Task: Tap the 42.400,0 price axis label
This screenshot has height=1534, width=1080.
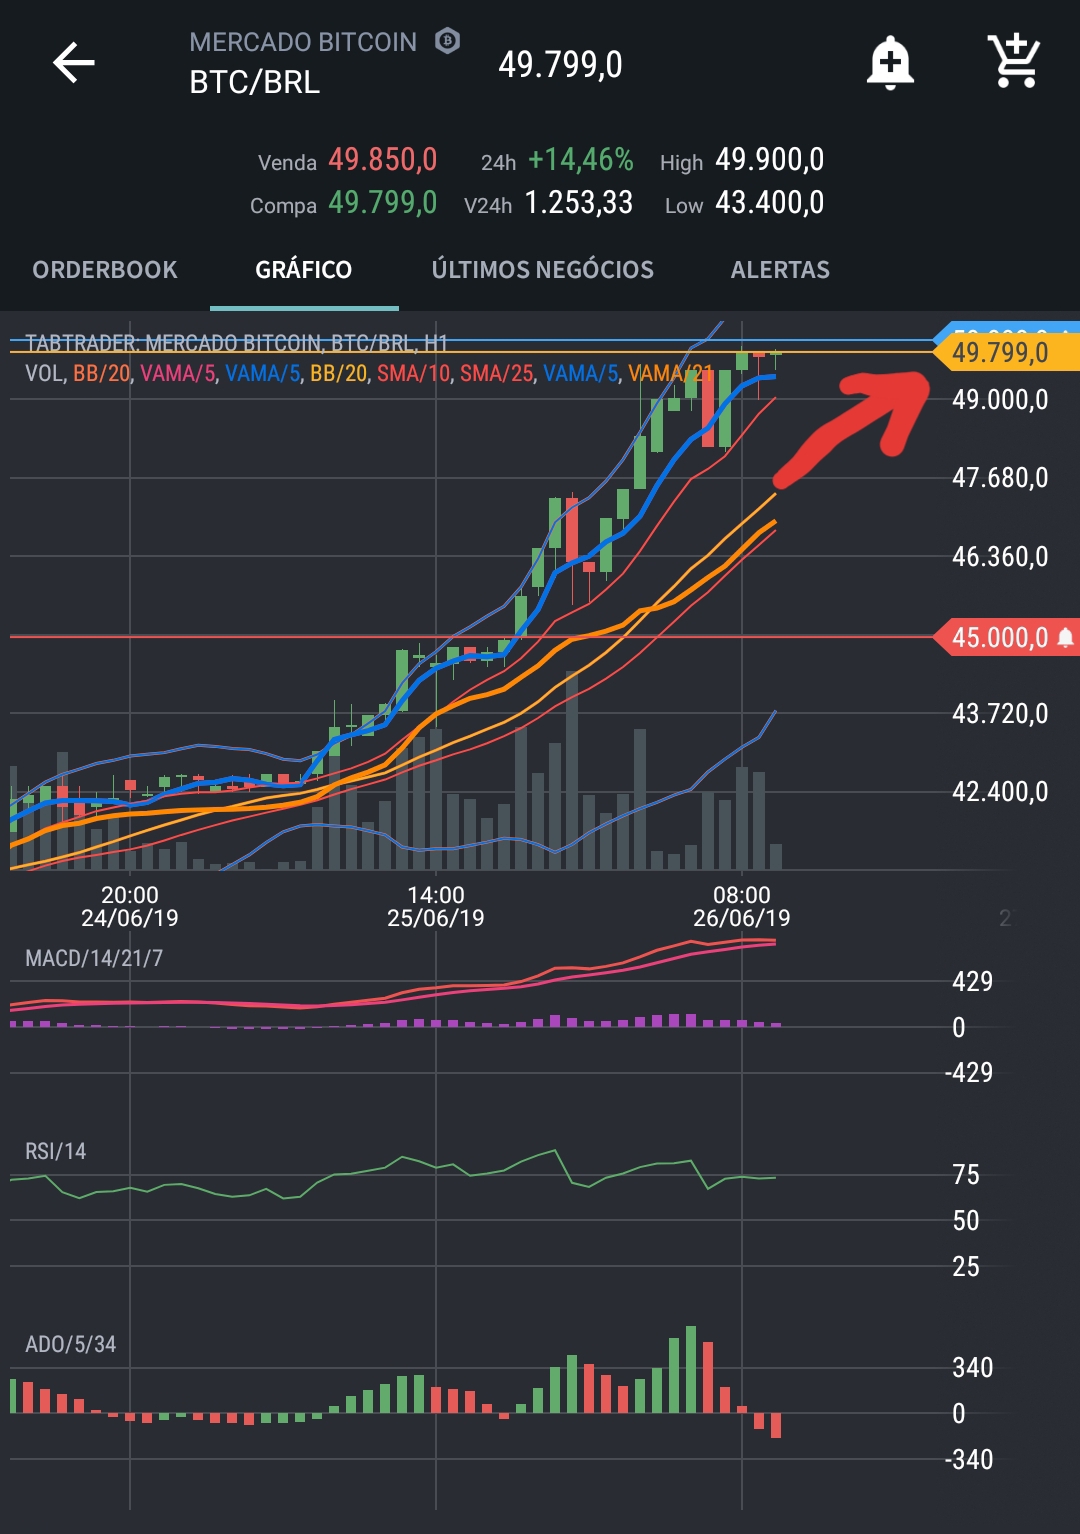Action: point(1000,792)
